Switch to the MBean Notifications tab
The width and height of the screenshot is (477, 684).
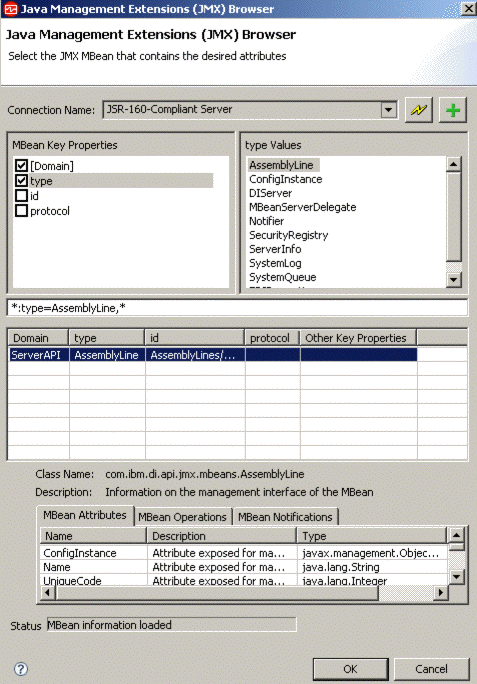click(x=285, y=517)
